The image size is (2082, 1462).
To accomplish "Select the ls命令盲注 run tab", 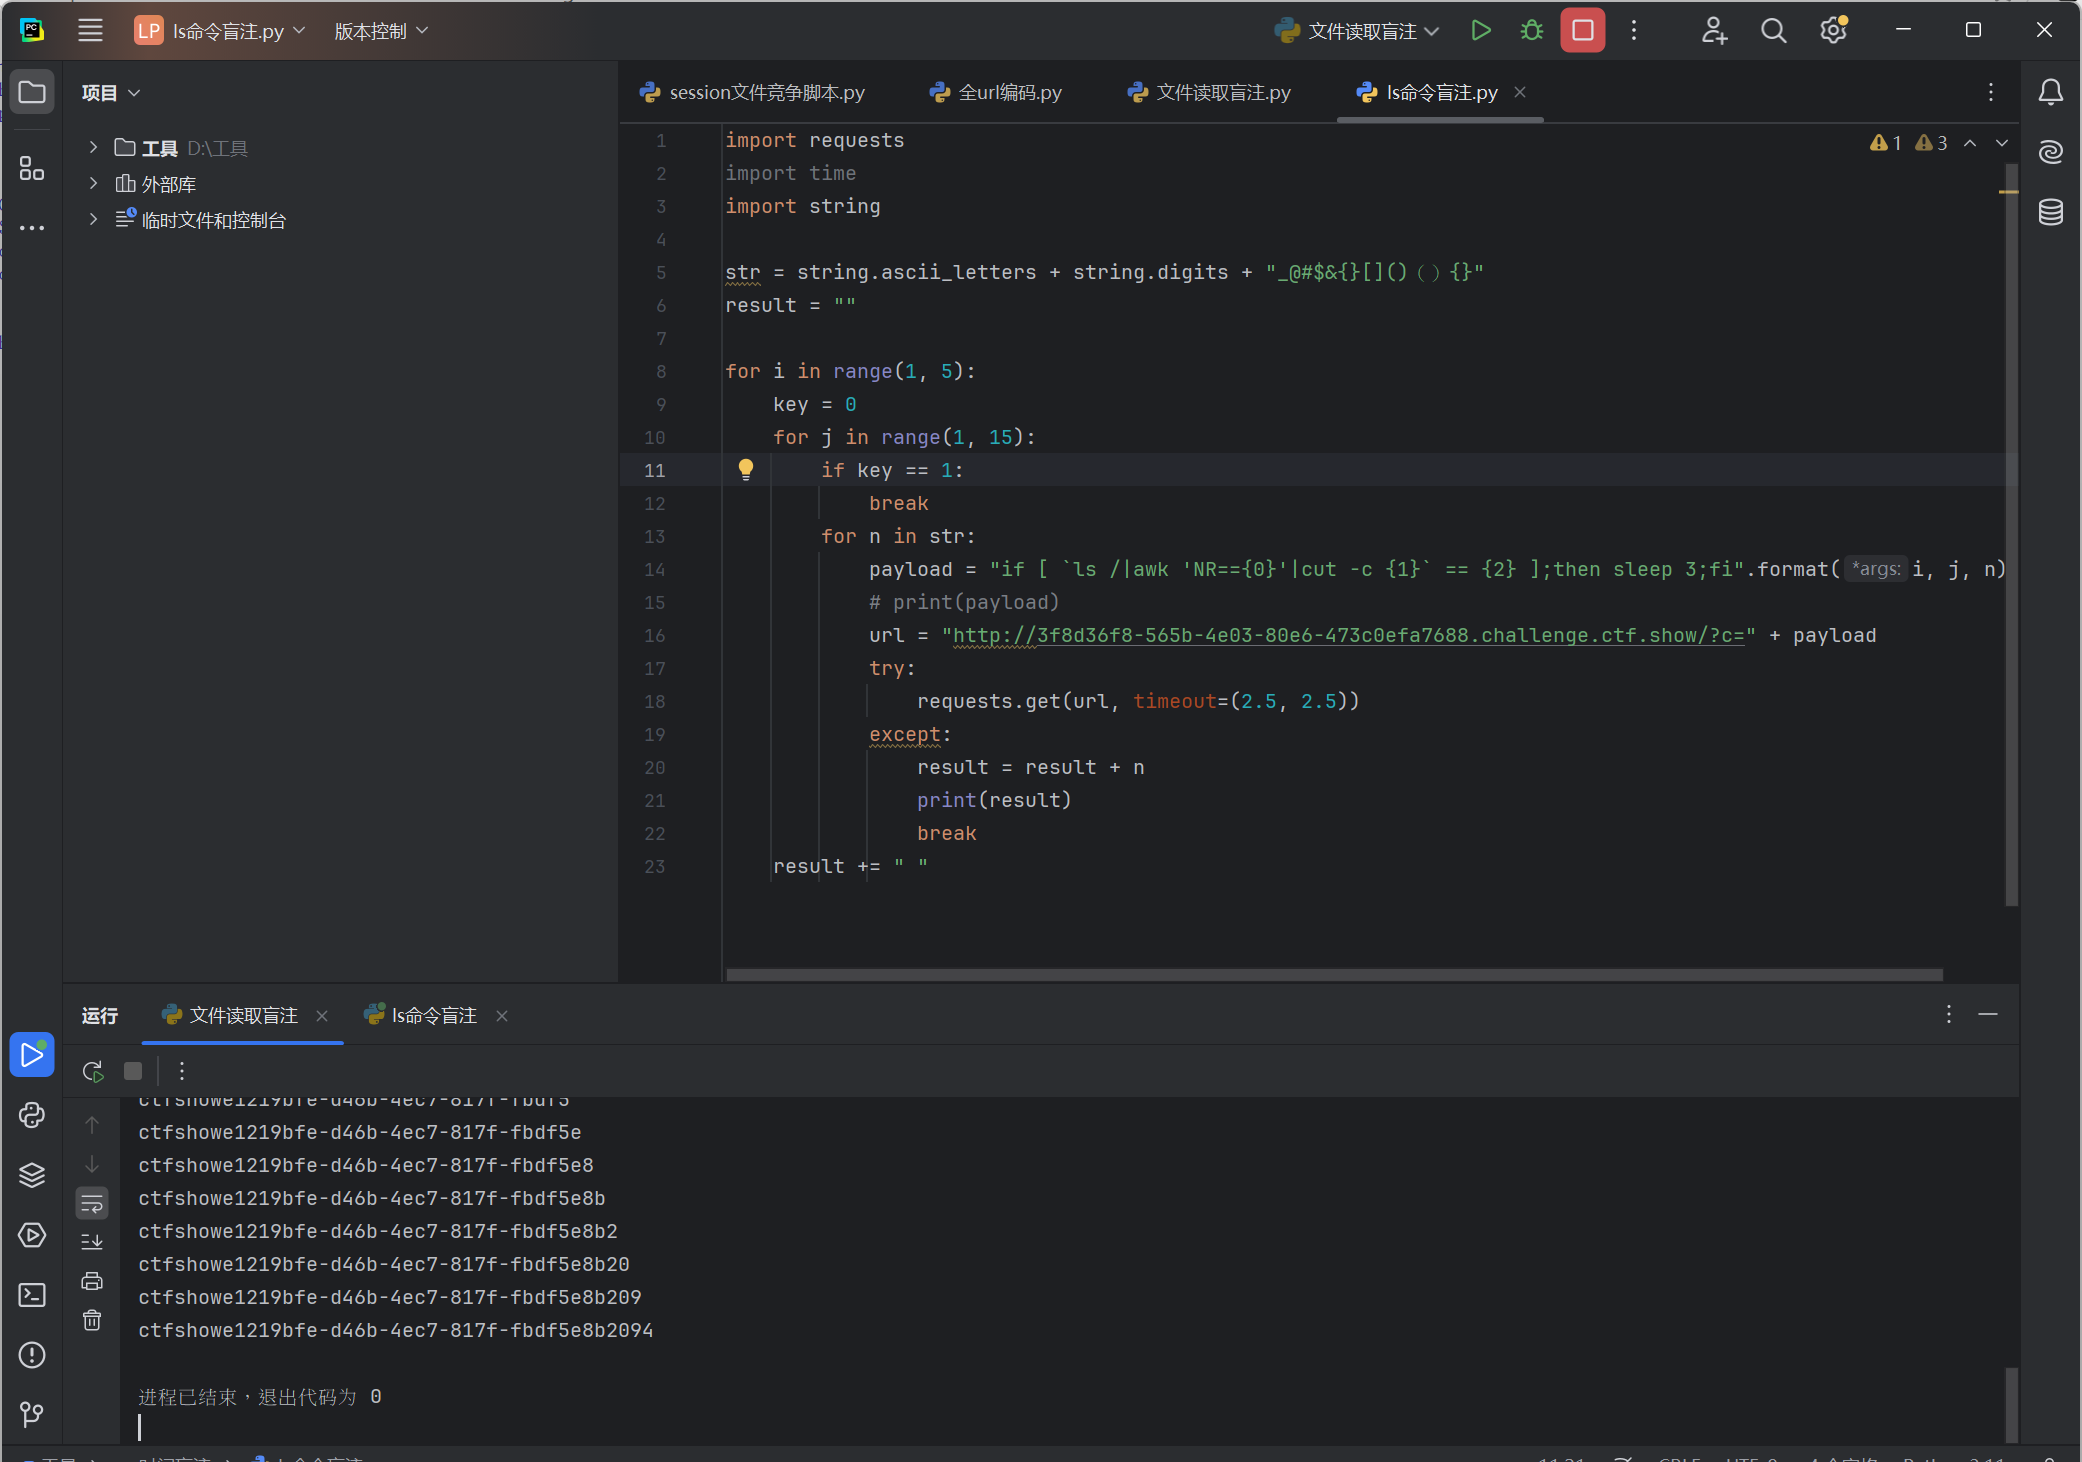I will coord(432,1016).
